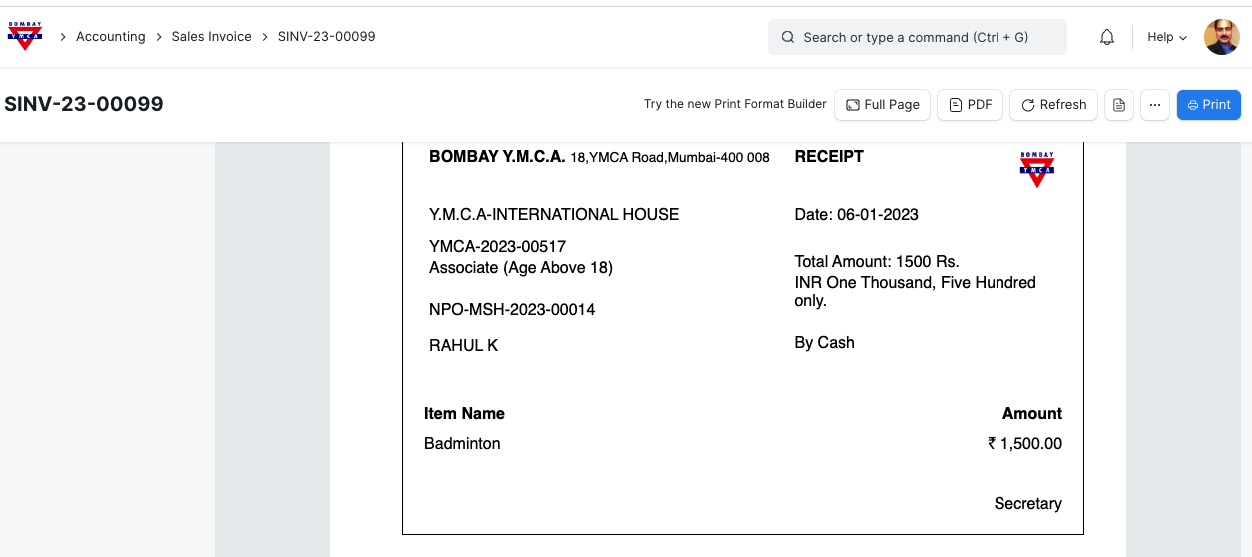The width and height of the screenshot is (1252, 557).
Task: Click the Bombay YMCA logo in navbar
Action: click(25, 36)
